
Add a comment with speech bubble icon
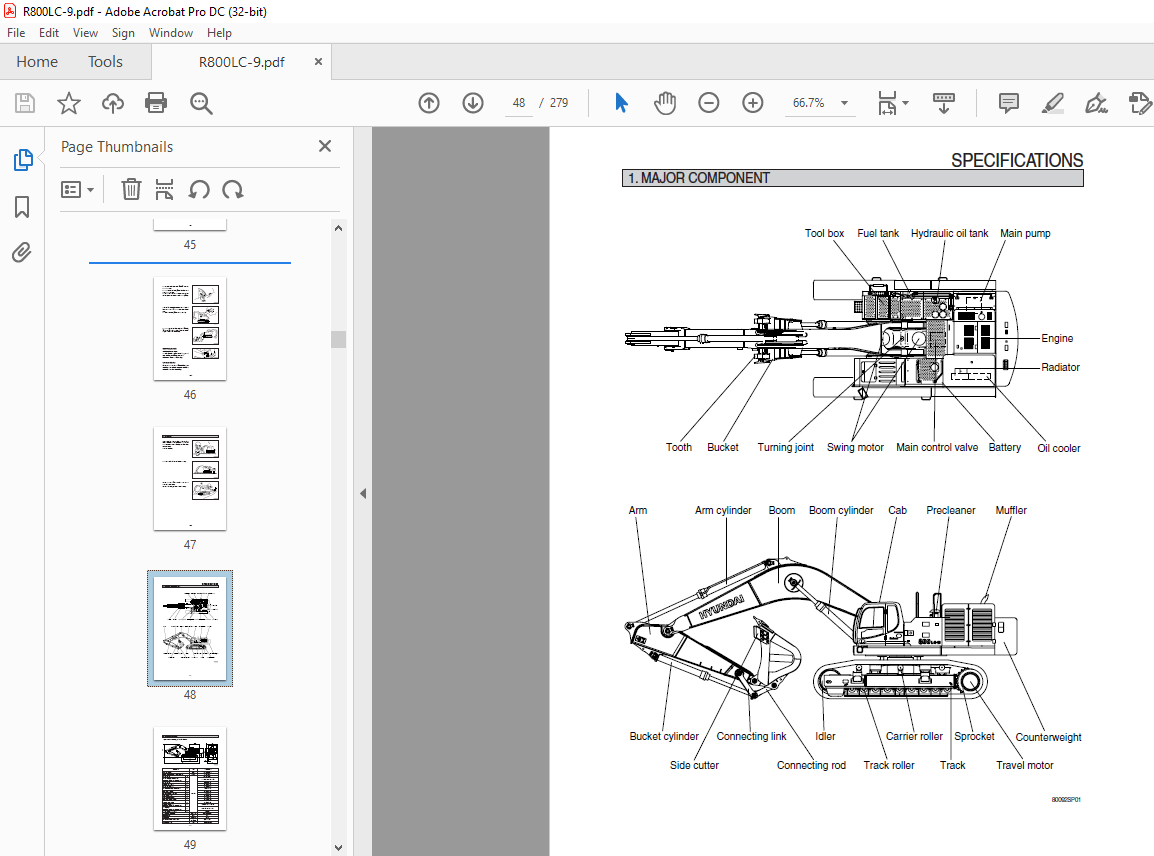click(1008, 103)
